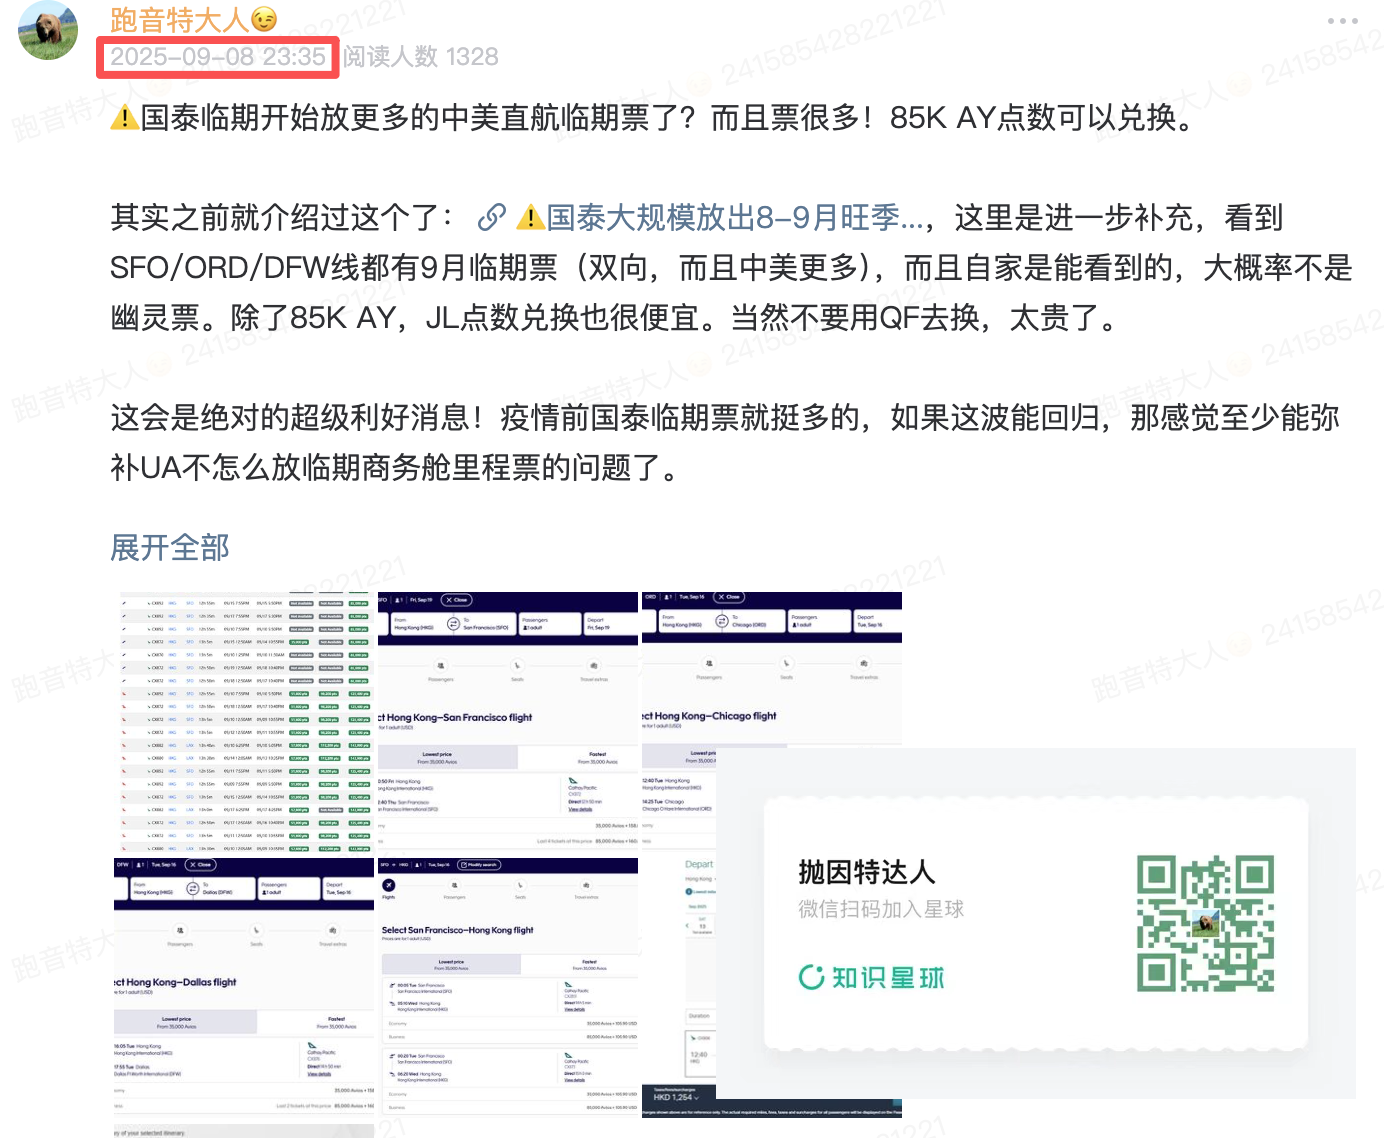Viewport: 1384px width, 1138px height.
Task: Click the swap icon in Hong Kong–Dallas screenshot
Action: (x=192, y=888)
